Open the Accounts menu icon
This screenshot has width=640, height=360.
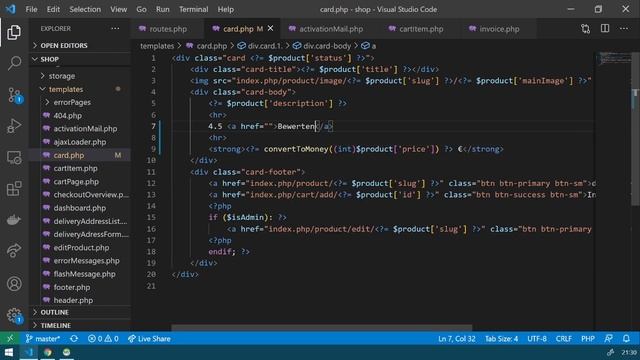[14, 283]
